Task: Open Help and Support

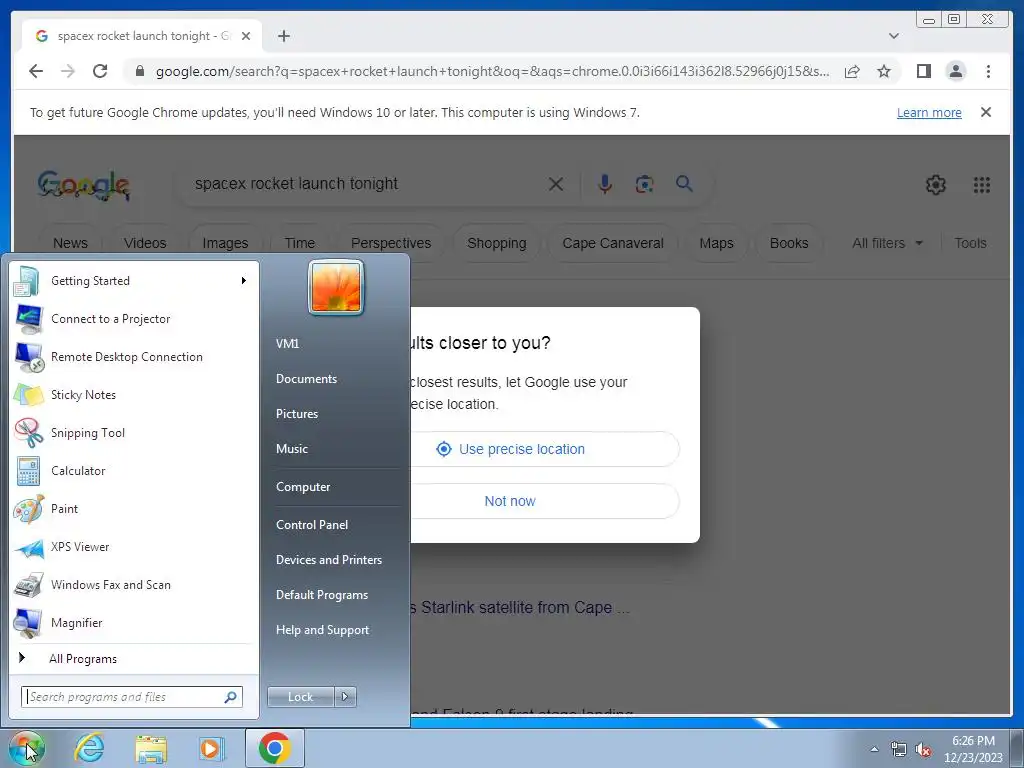Action: click(322, 630)
